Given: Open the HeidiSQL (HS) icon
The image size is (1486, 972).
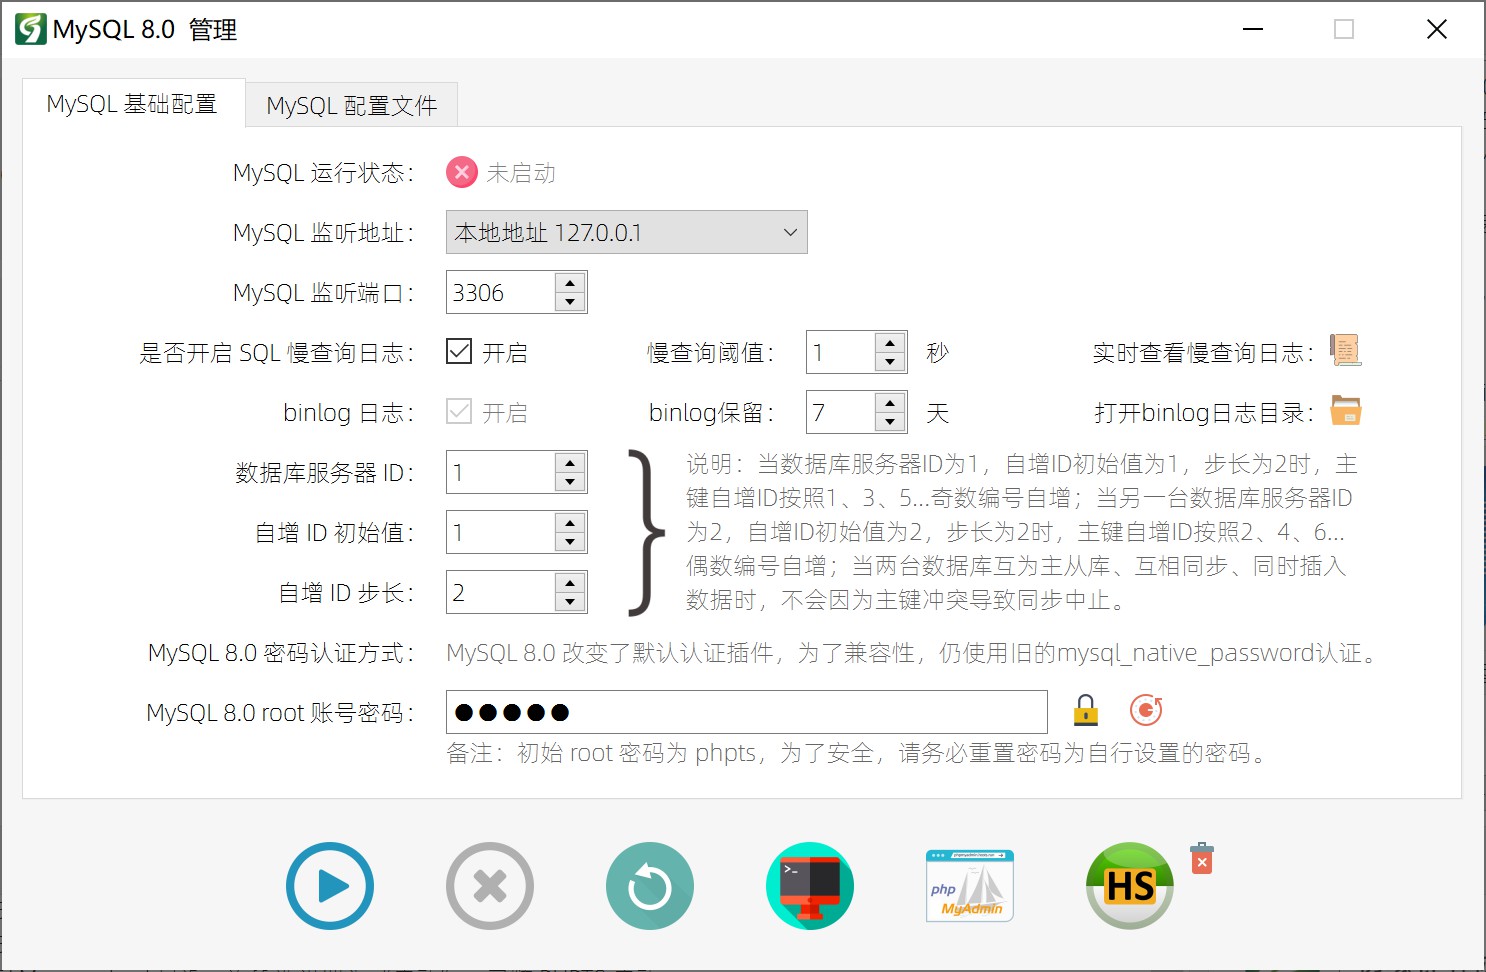Looking at the screenshot, I should (1130, 886).
